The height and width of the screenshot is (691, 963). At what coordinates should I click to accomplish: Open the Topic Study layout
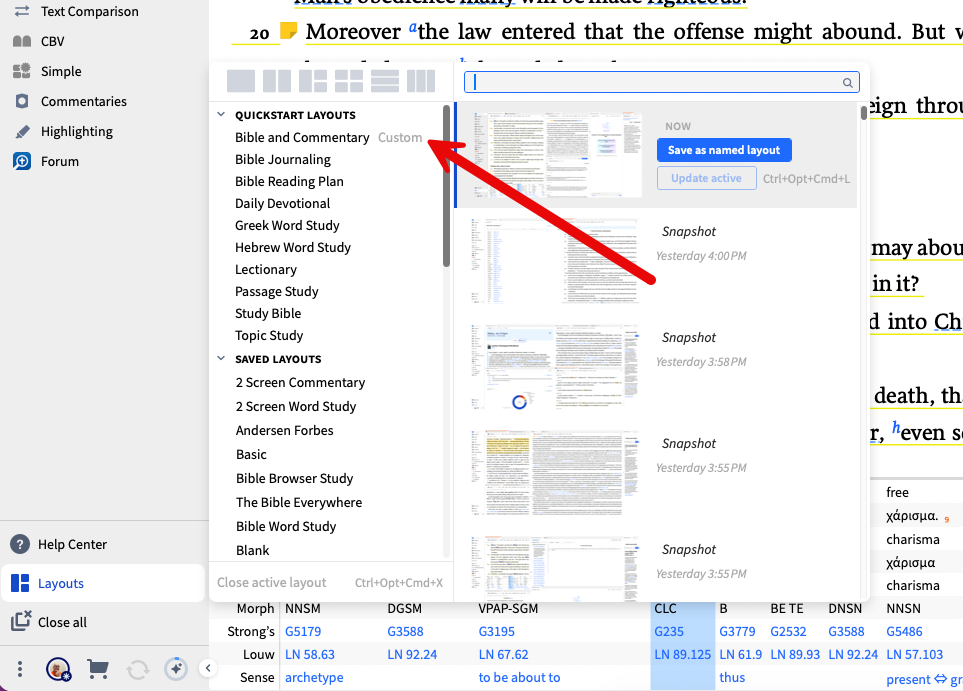click(269, 335)
